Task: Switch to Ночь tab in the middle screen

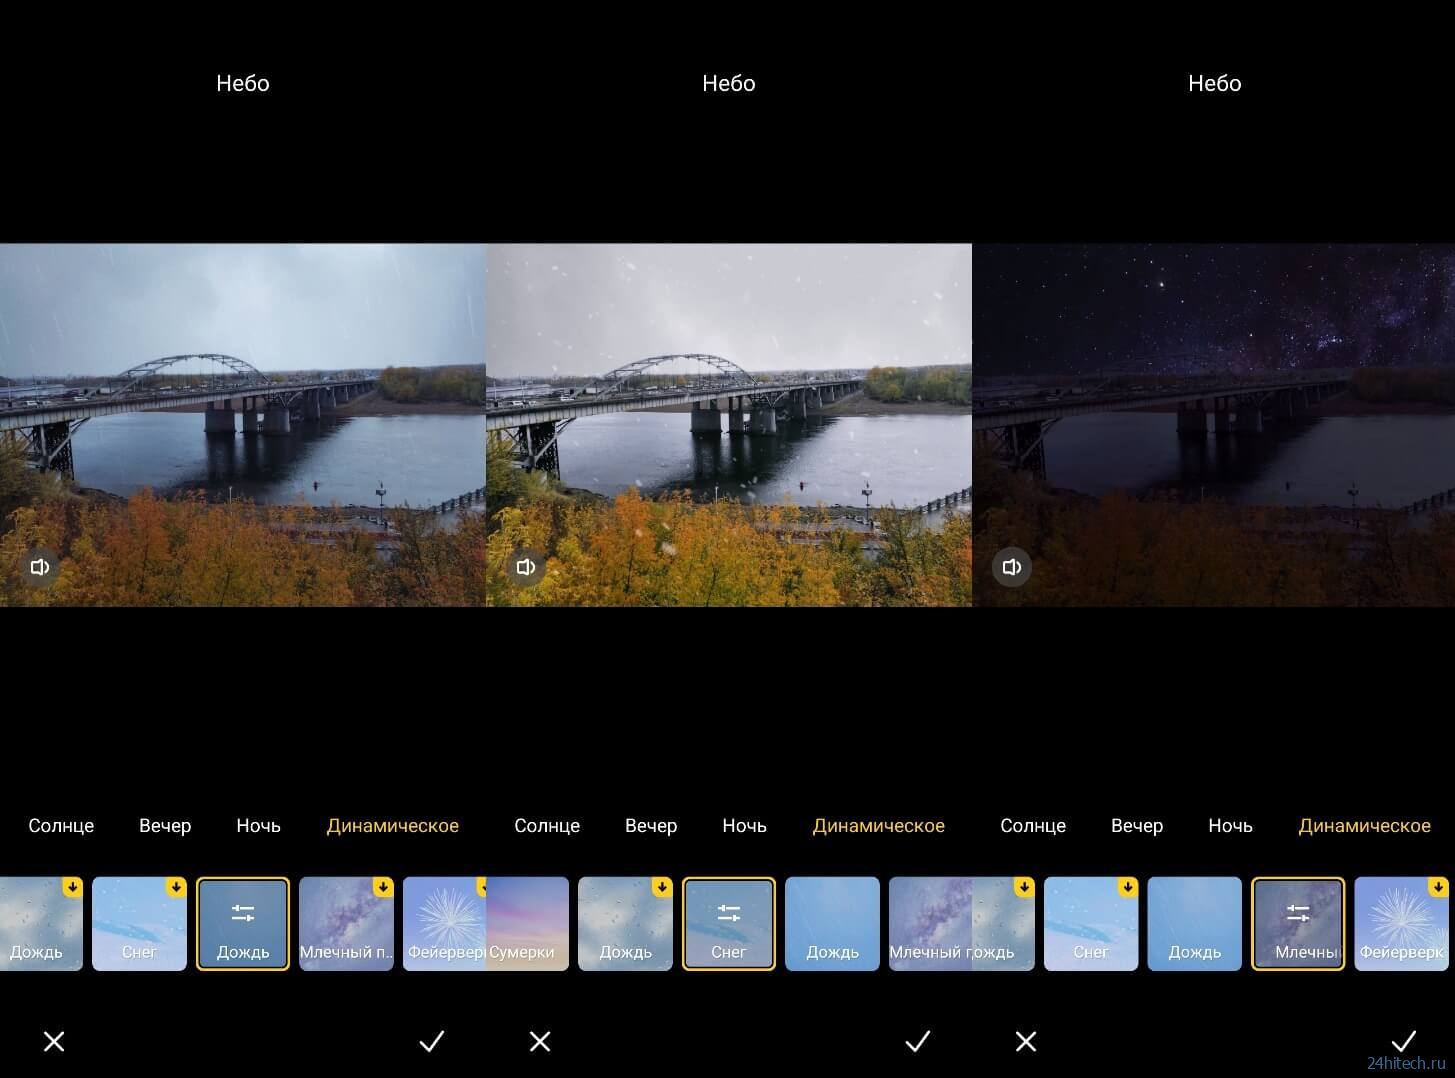Action: [744, 826]
